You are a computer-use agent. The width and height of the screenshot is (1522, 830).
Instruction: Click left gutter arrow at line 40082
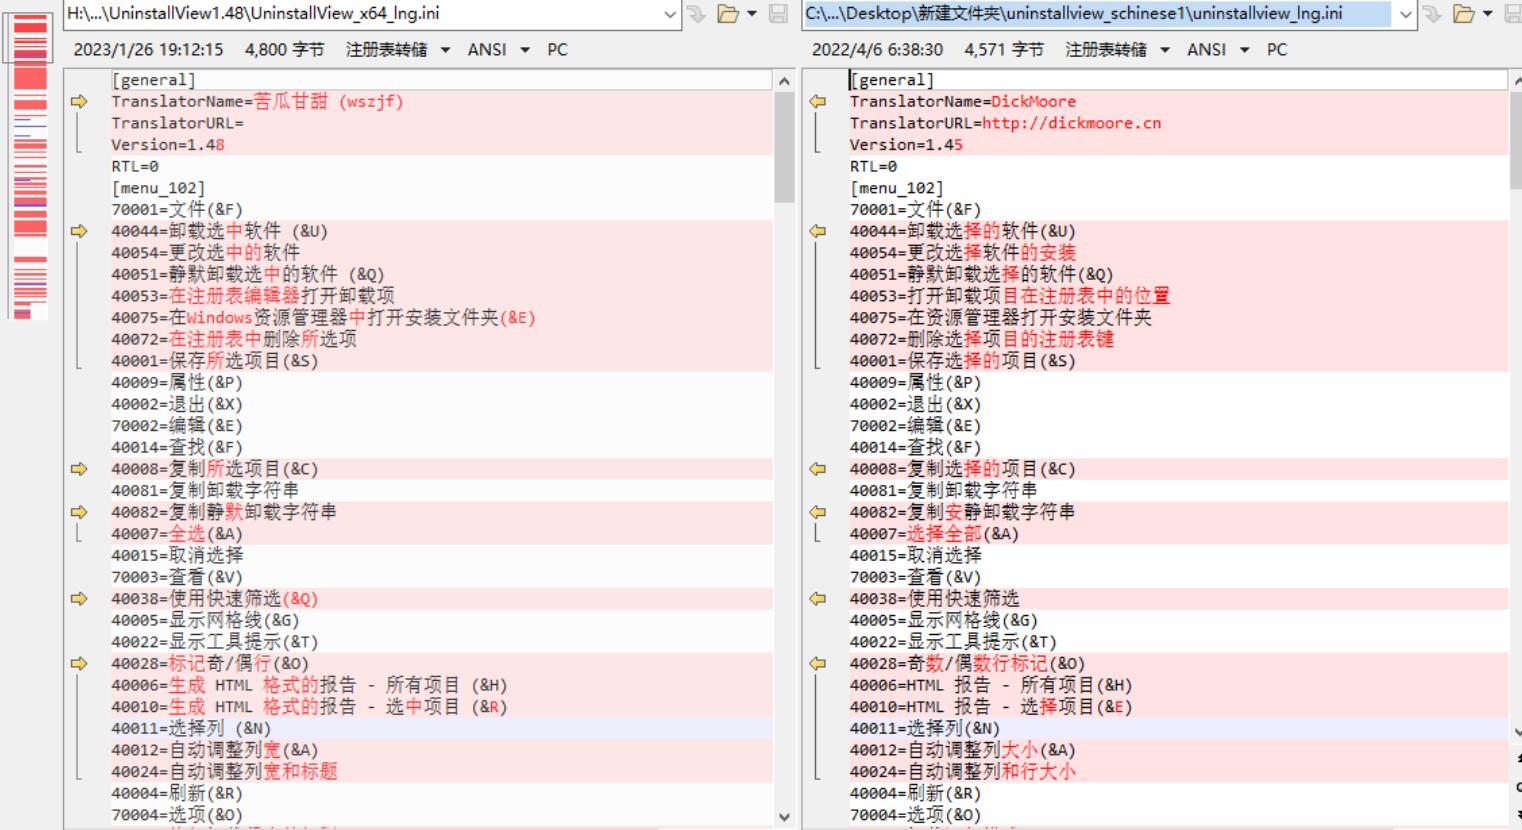point(79,512)
